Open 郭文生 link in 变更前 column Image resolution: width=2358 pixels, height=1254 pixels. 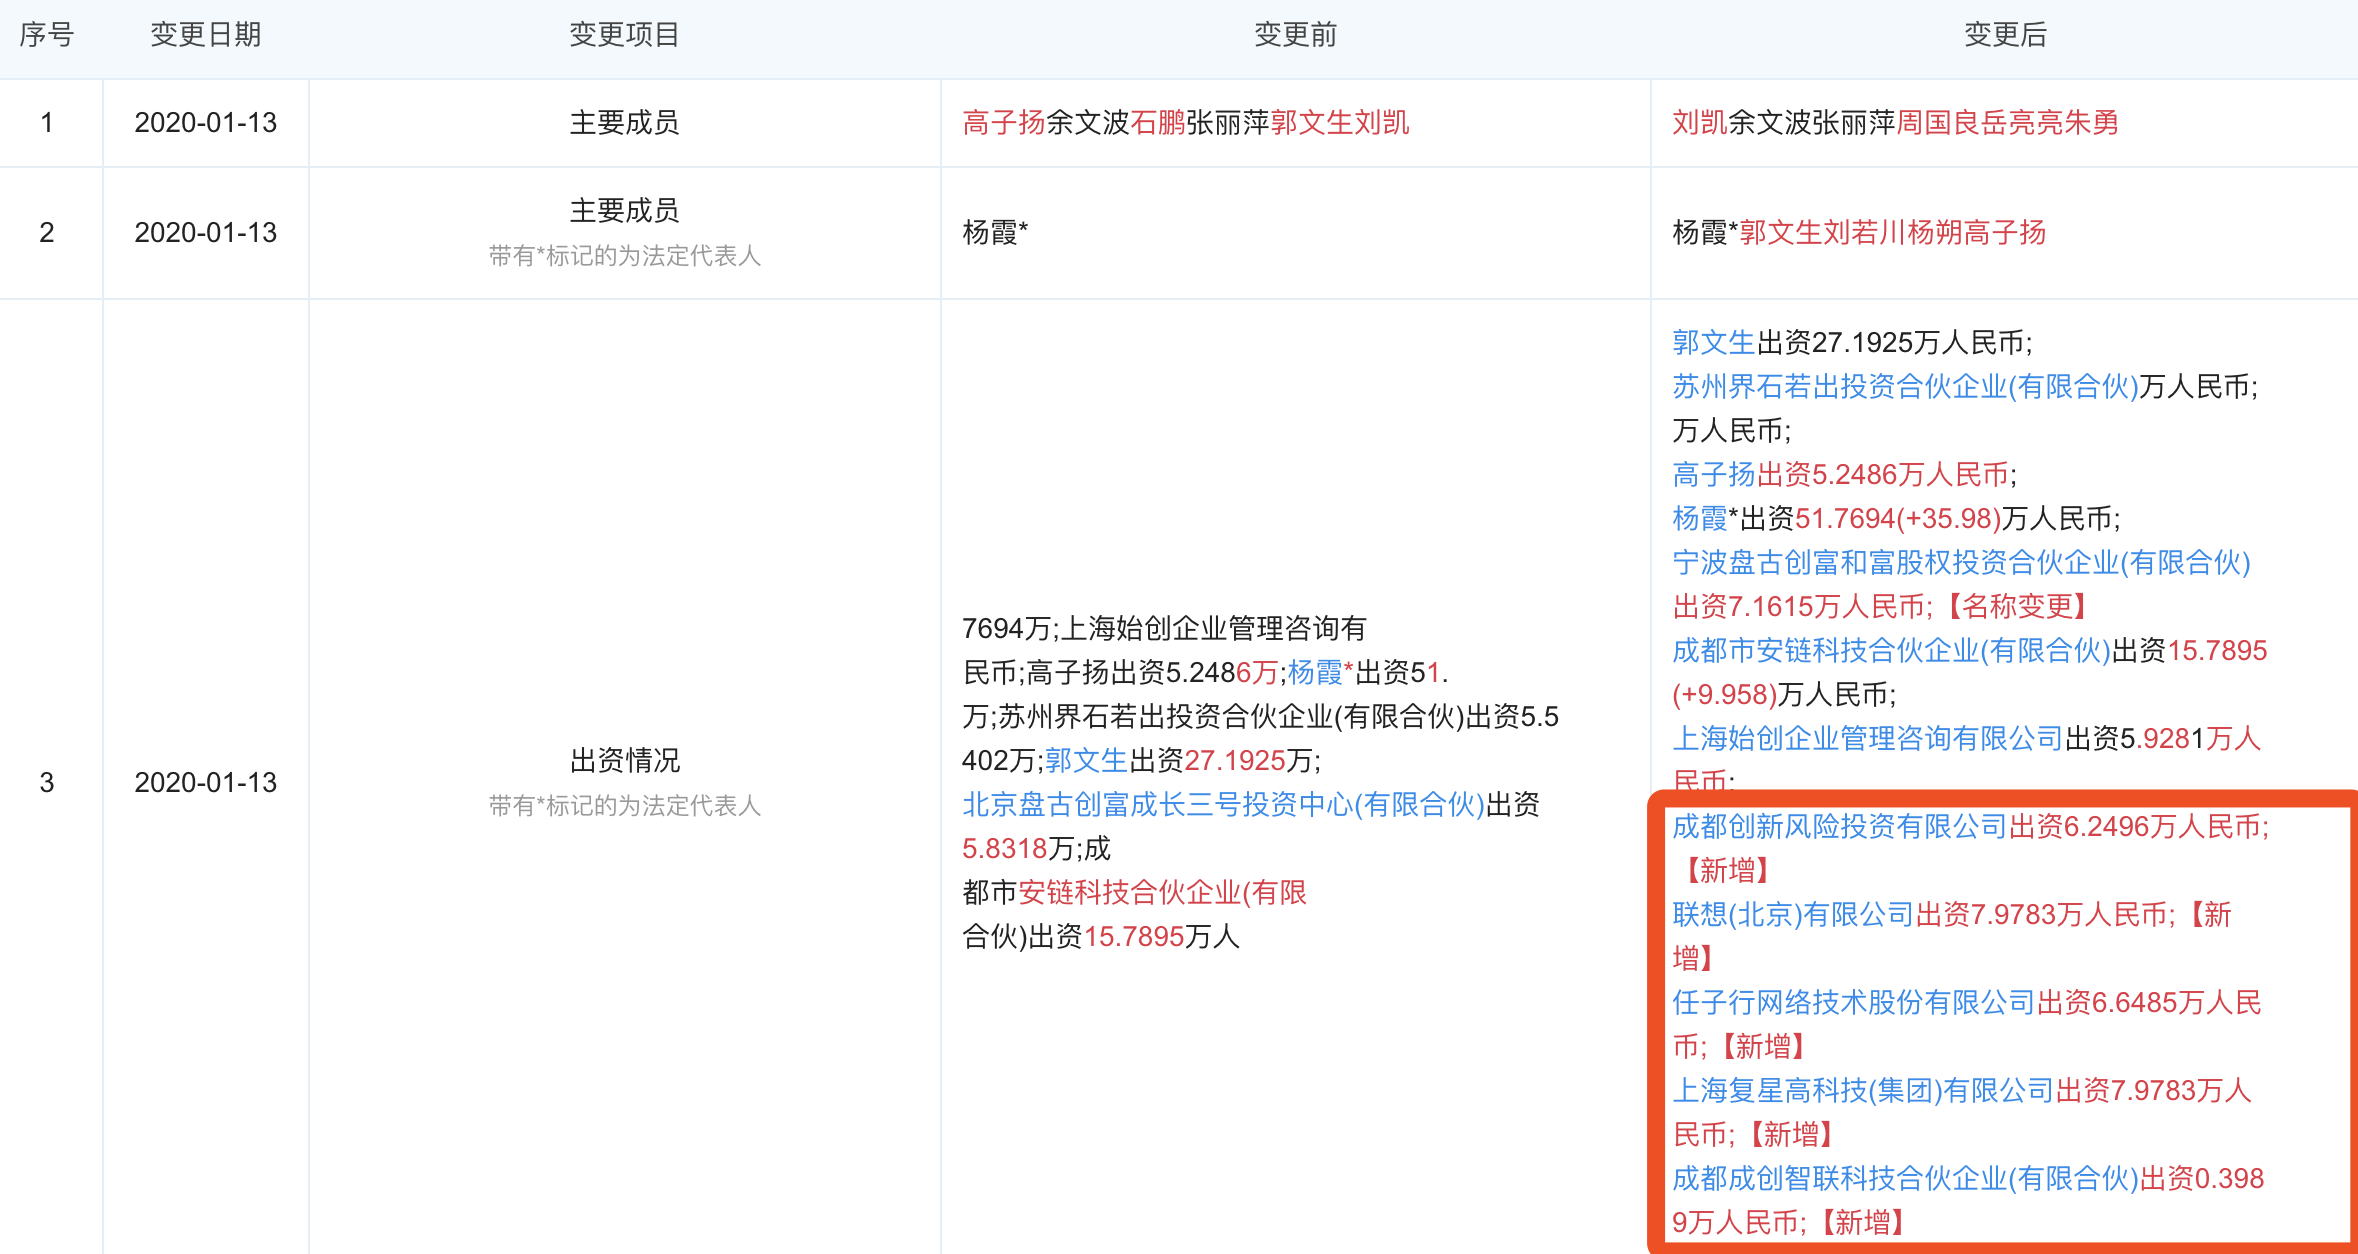tap(1086, 761)
